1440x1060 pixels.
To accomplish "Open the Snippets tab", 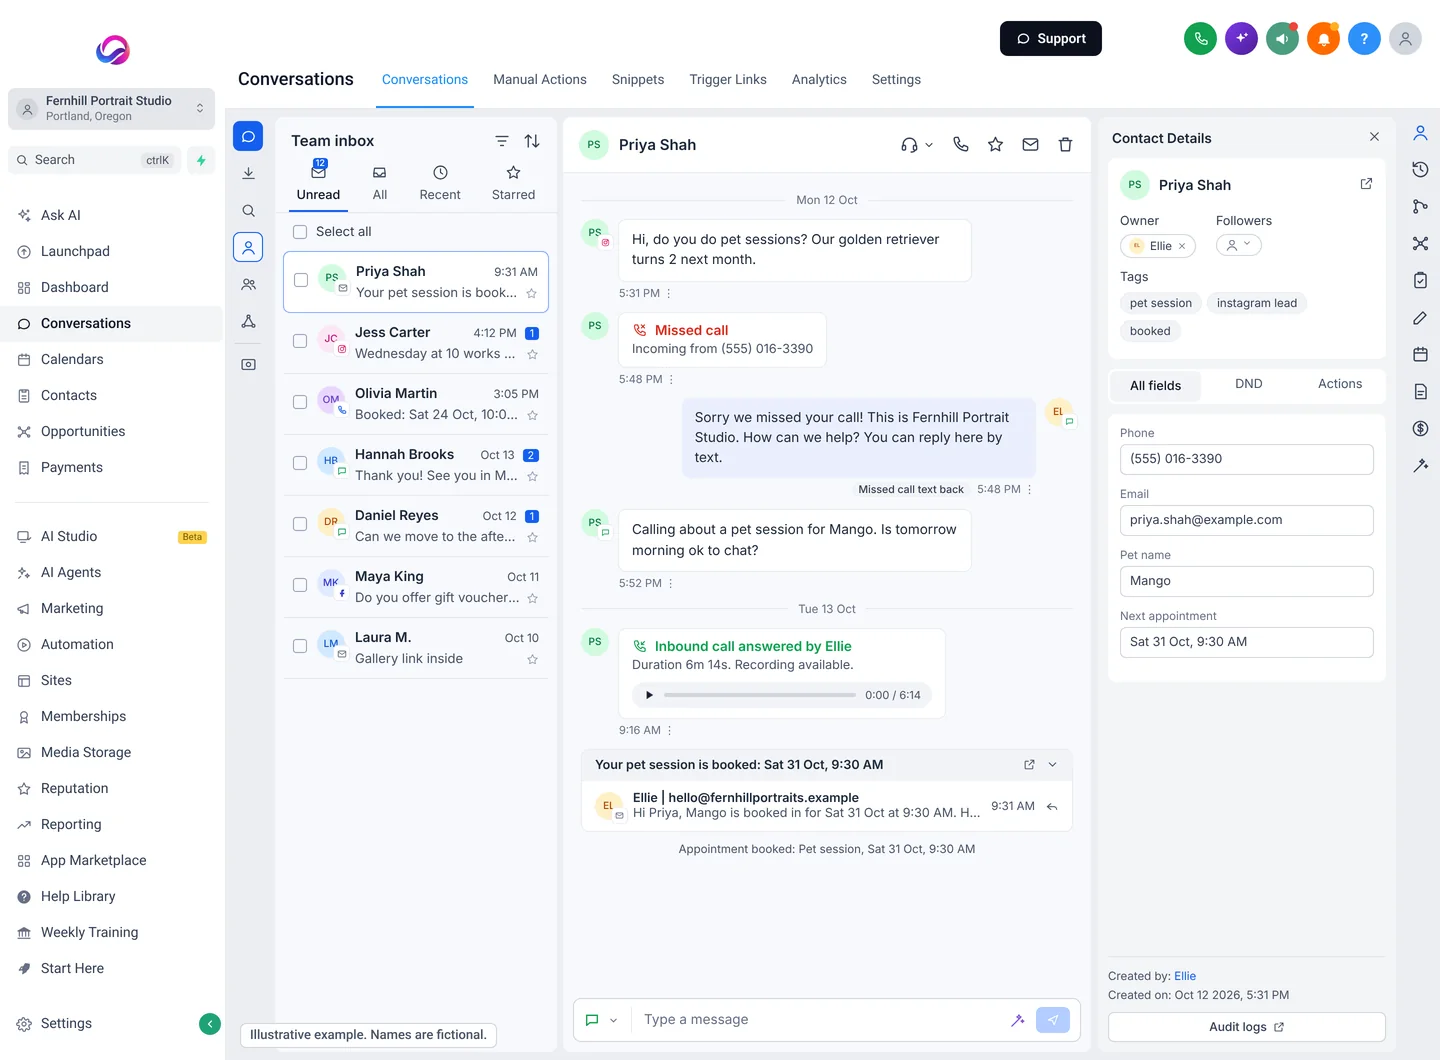I will tap(638, 80).
